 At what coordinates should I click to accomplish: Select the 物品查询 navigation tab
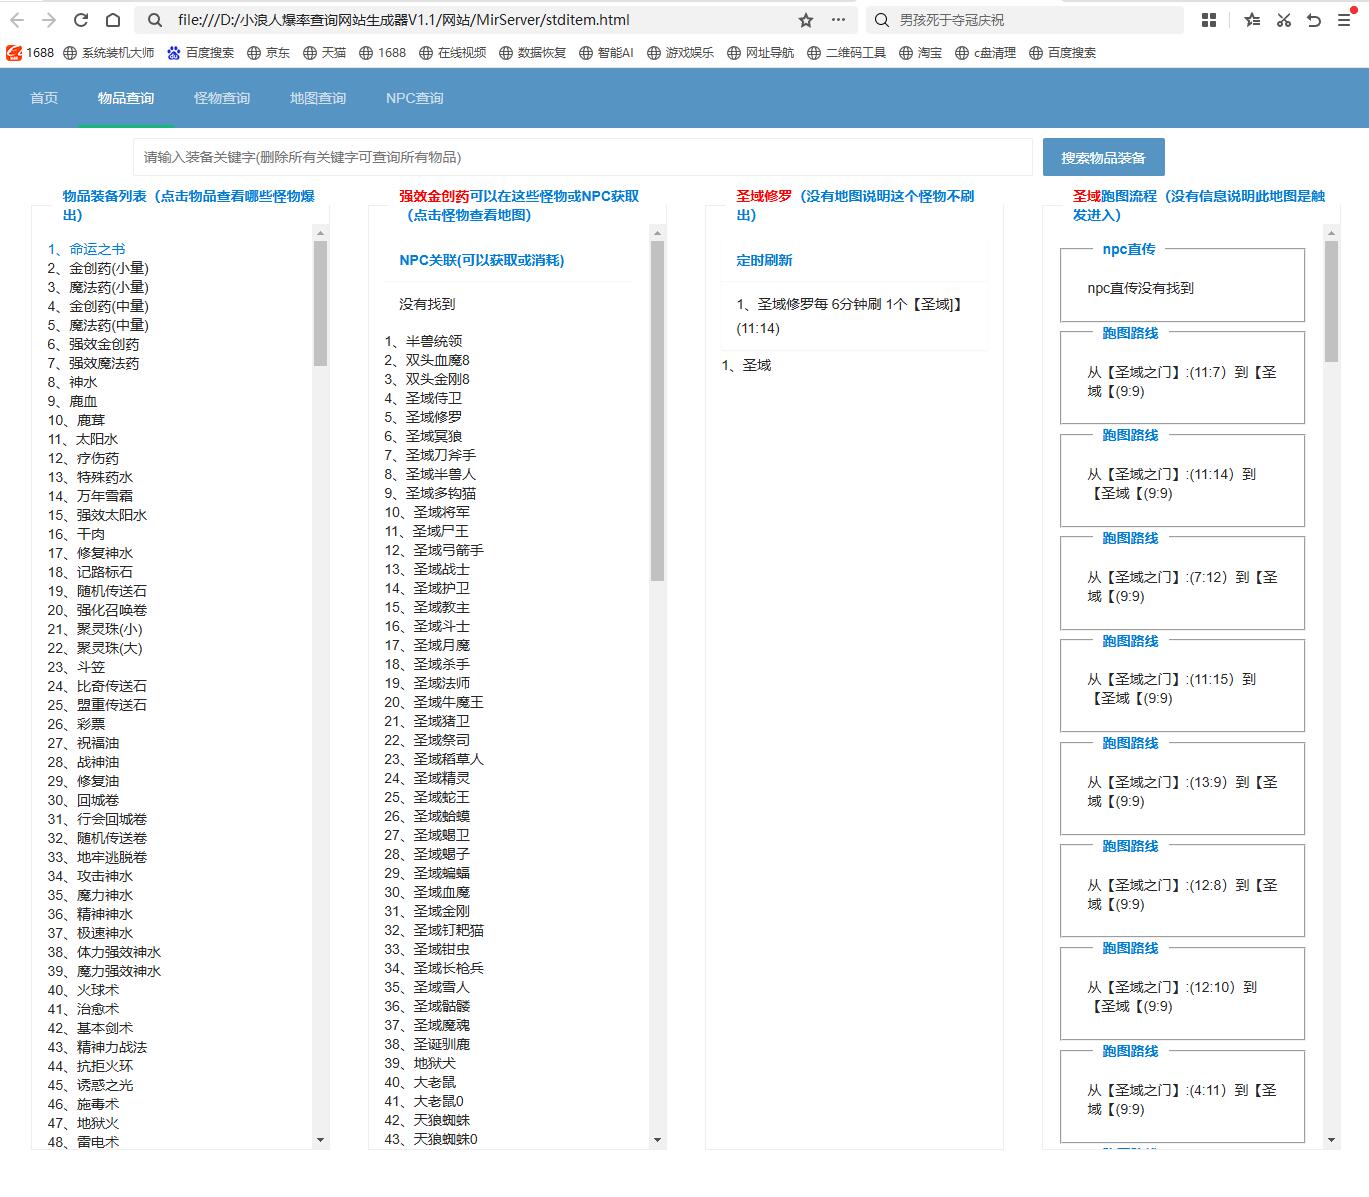126,98
